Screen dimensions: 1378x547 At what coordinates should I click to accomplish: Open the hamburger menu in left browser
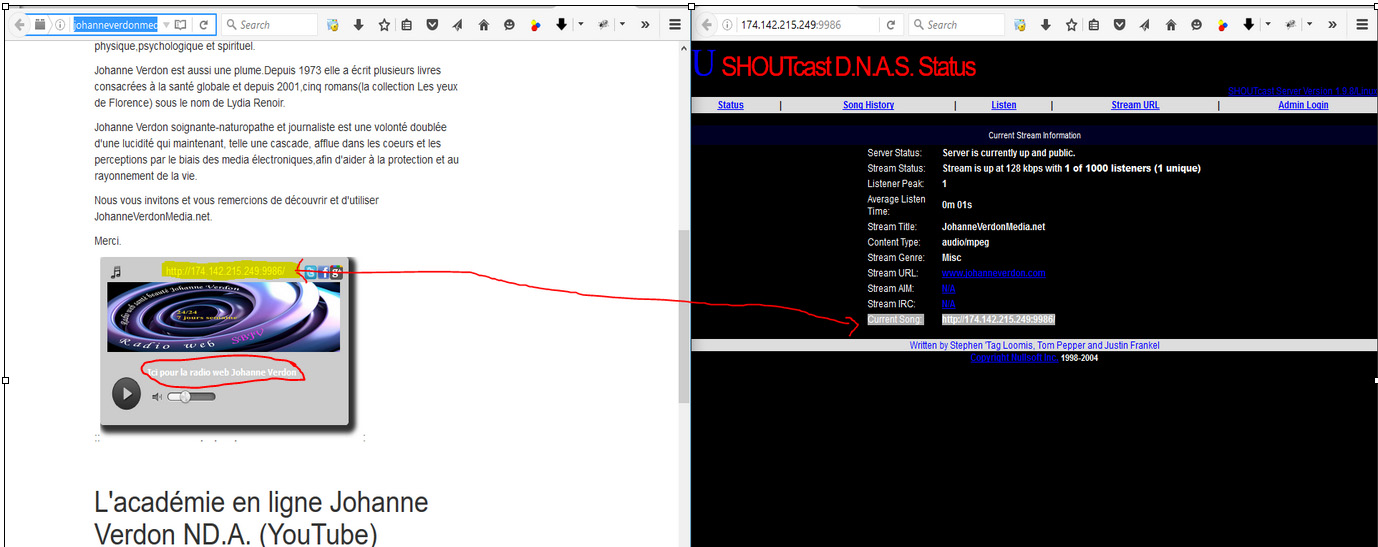(675, 24)
